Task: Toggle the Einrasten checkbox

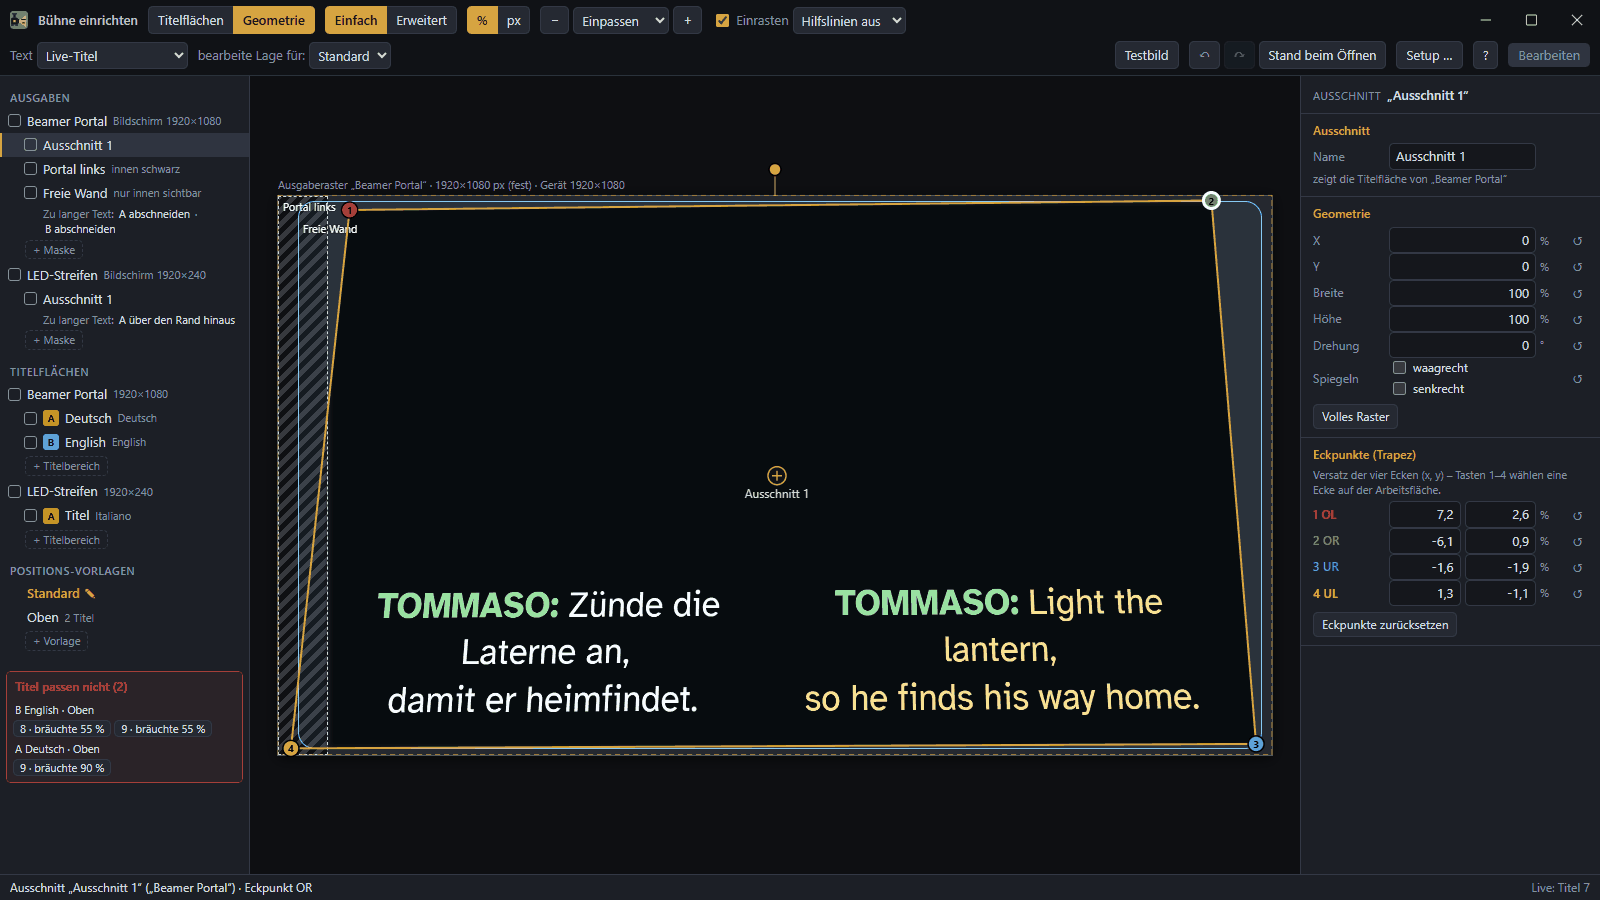Action: (x=722, y=21)
